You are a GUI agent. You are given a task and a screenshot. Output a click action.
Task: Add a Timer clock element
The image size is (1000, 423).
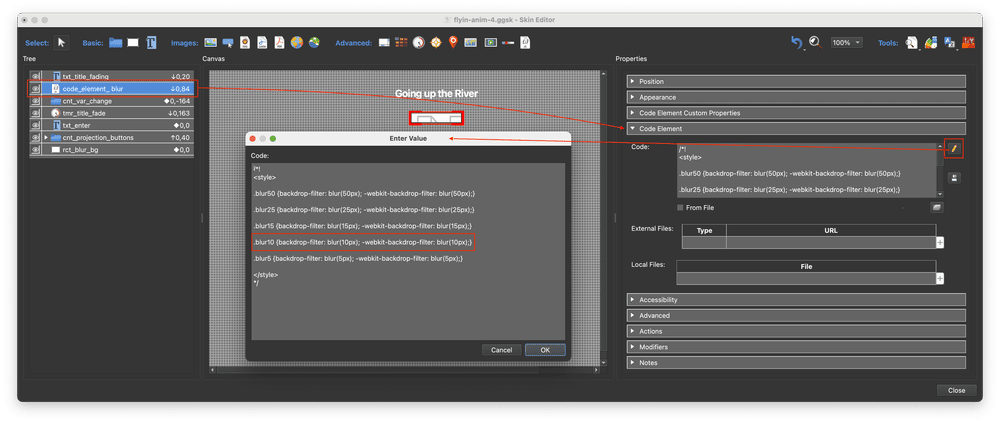[x=418, y=43]
